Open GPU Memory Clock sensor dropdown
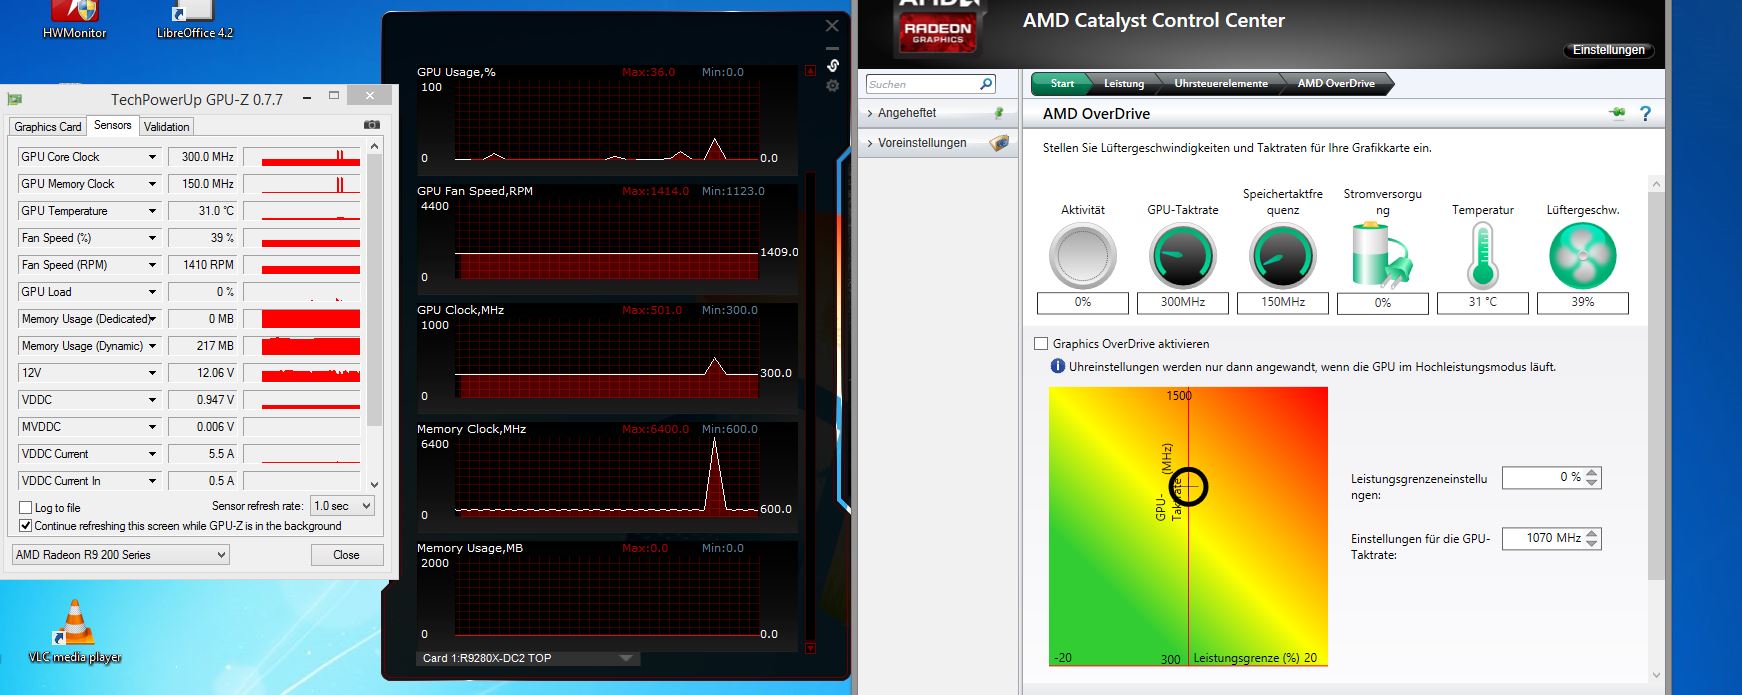Image resolution: width=1742 pixels, height=695 pixels. tap(152, 184)
